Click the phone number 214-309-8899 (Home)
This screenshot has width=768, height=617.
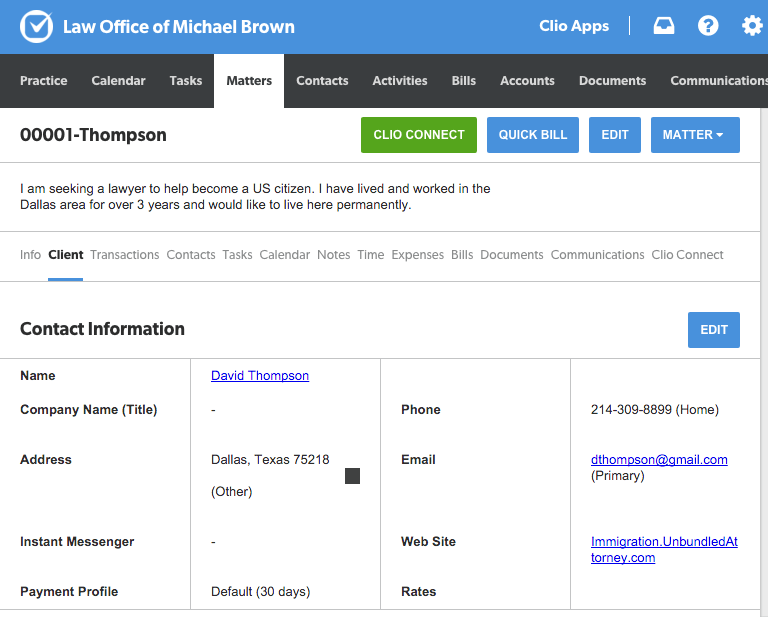click(x=654, y=409)
